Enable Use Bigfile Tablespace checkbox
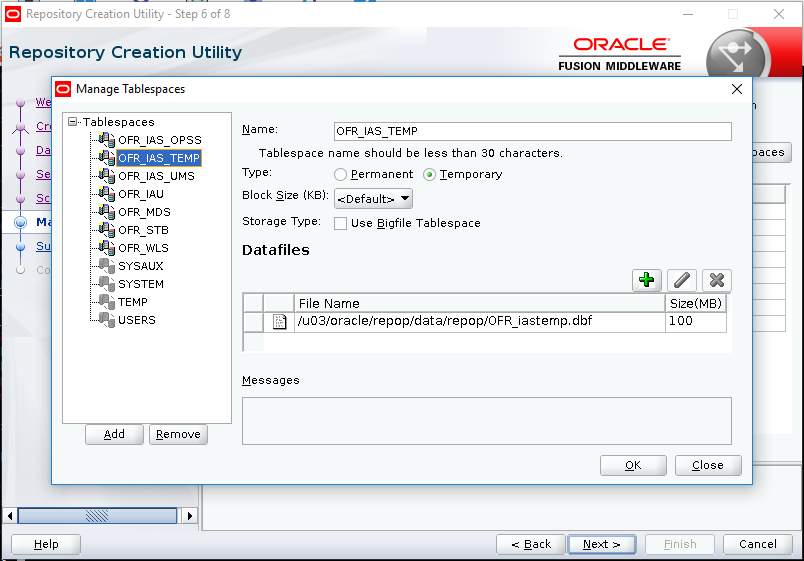 tap(340, 223)
